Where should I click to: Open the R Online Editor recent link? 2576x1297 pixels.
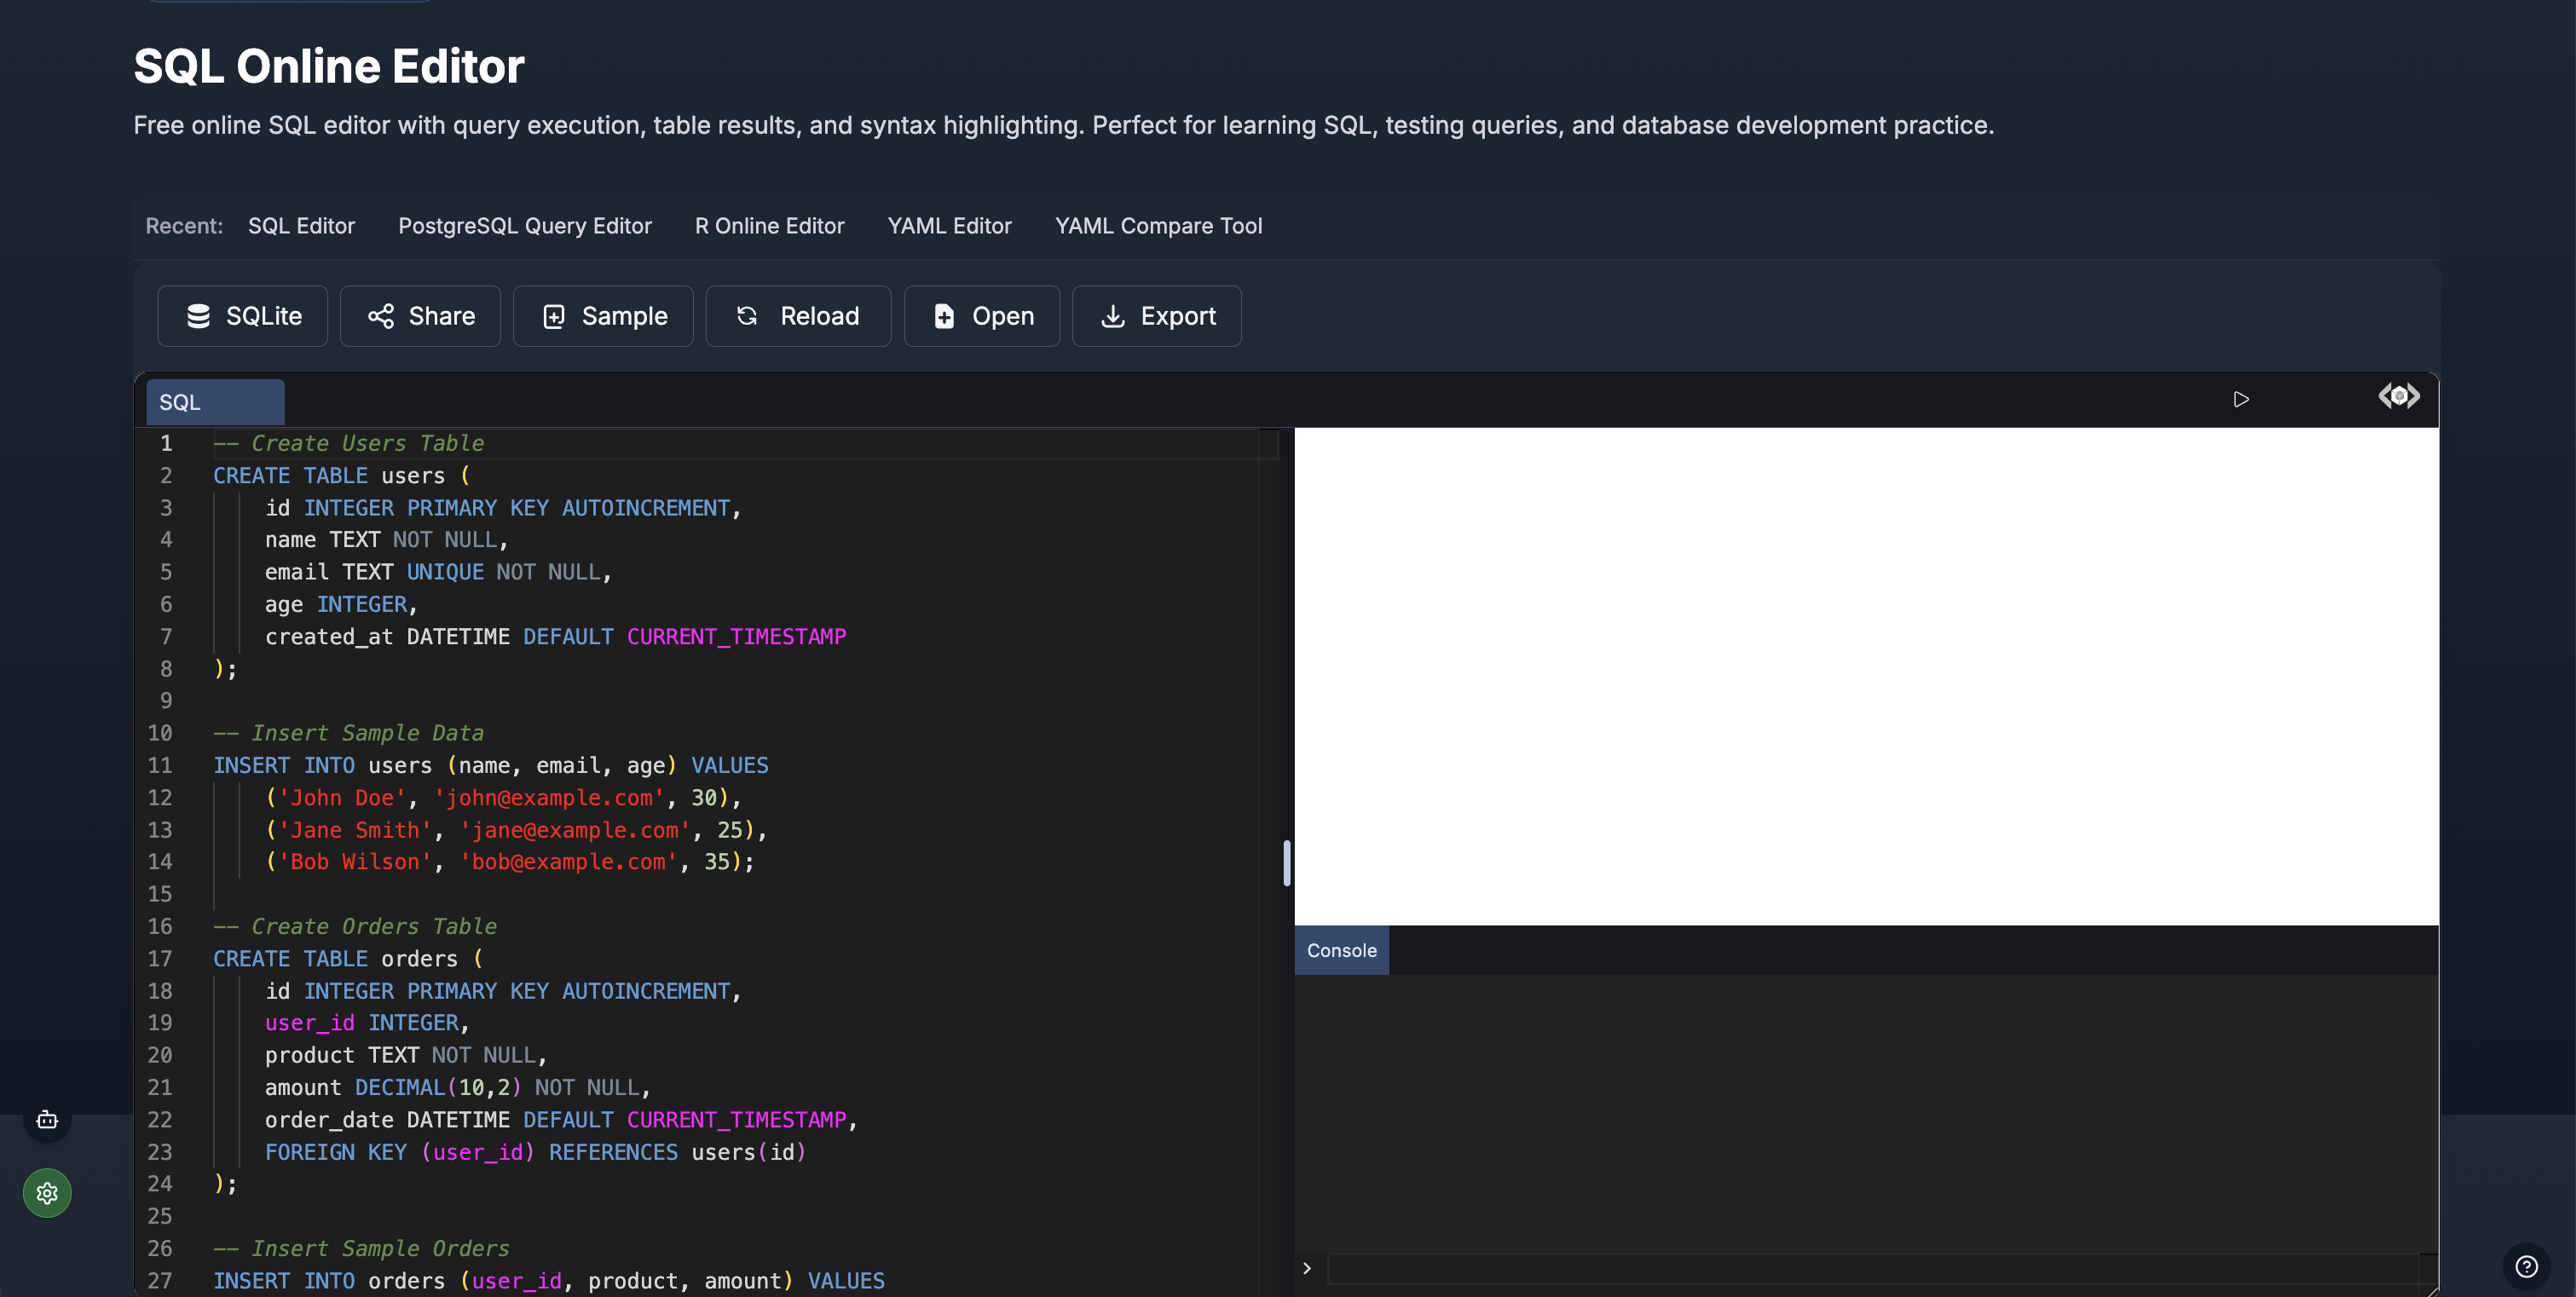click(x=770, y=226)
